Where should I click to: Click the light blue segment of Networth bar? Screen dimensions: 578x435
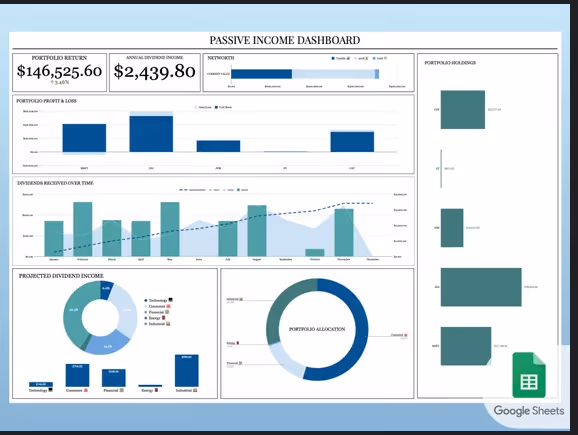[x=333, y=74]
